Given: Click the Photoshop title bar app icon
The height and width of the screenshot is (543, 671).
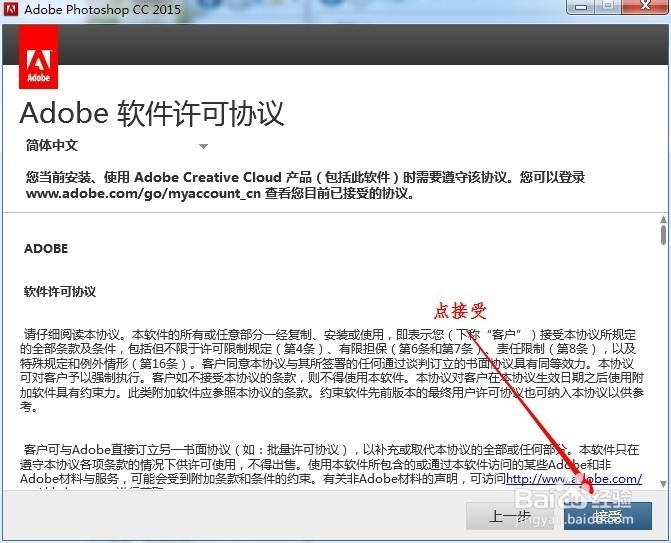Looking at the screenshot, I should pyautogui.click(x=11, y=9).
